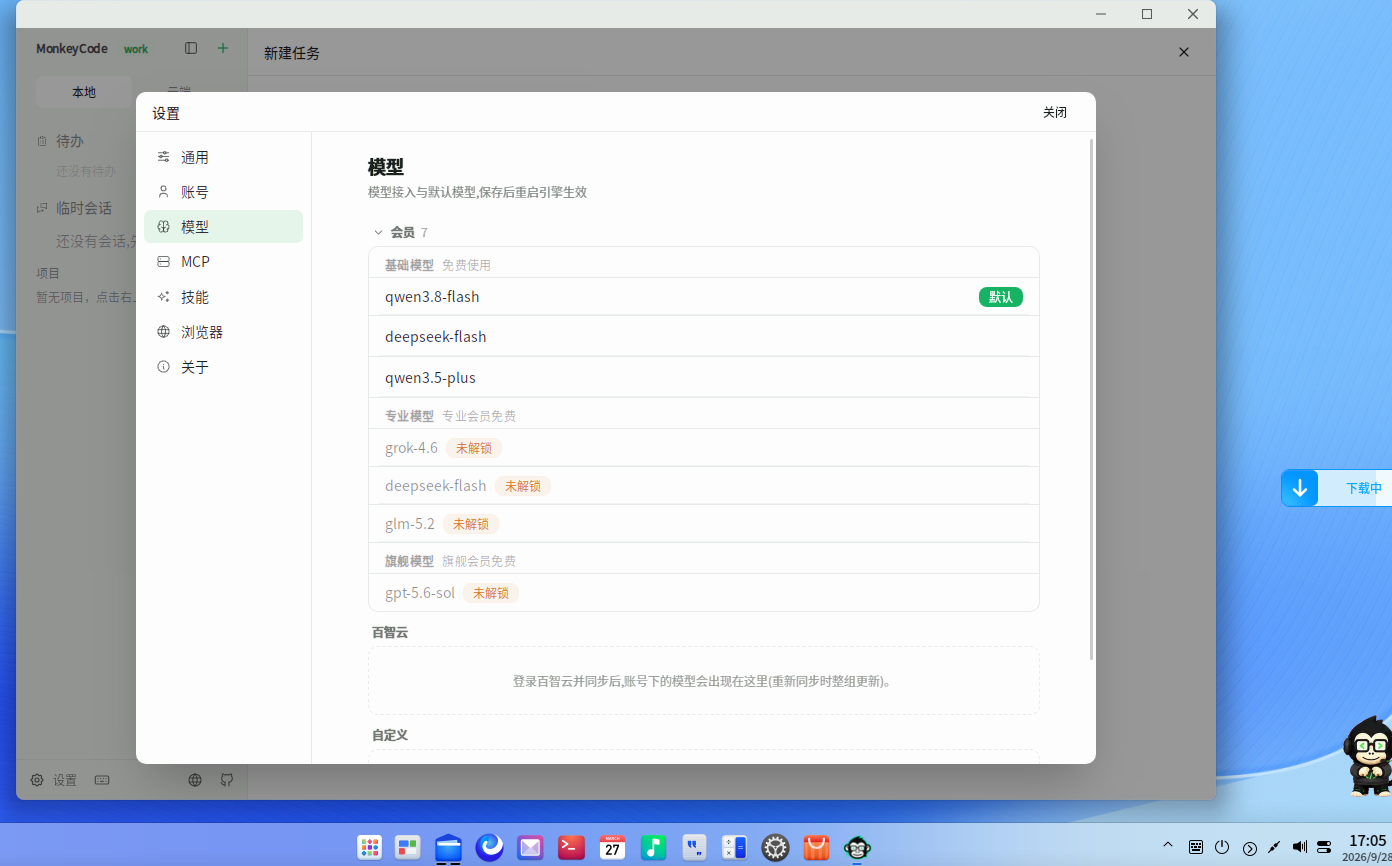1392x866 pixels.
Task: Open the 账号 account settings section
Action: coord(223,192)
